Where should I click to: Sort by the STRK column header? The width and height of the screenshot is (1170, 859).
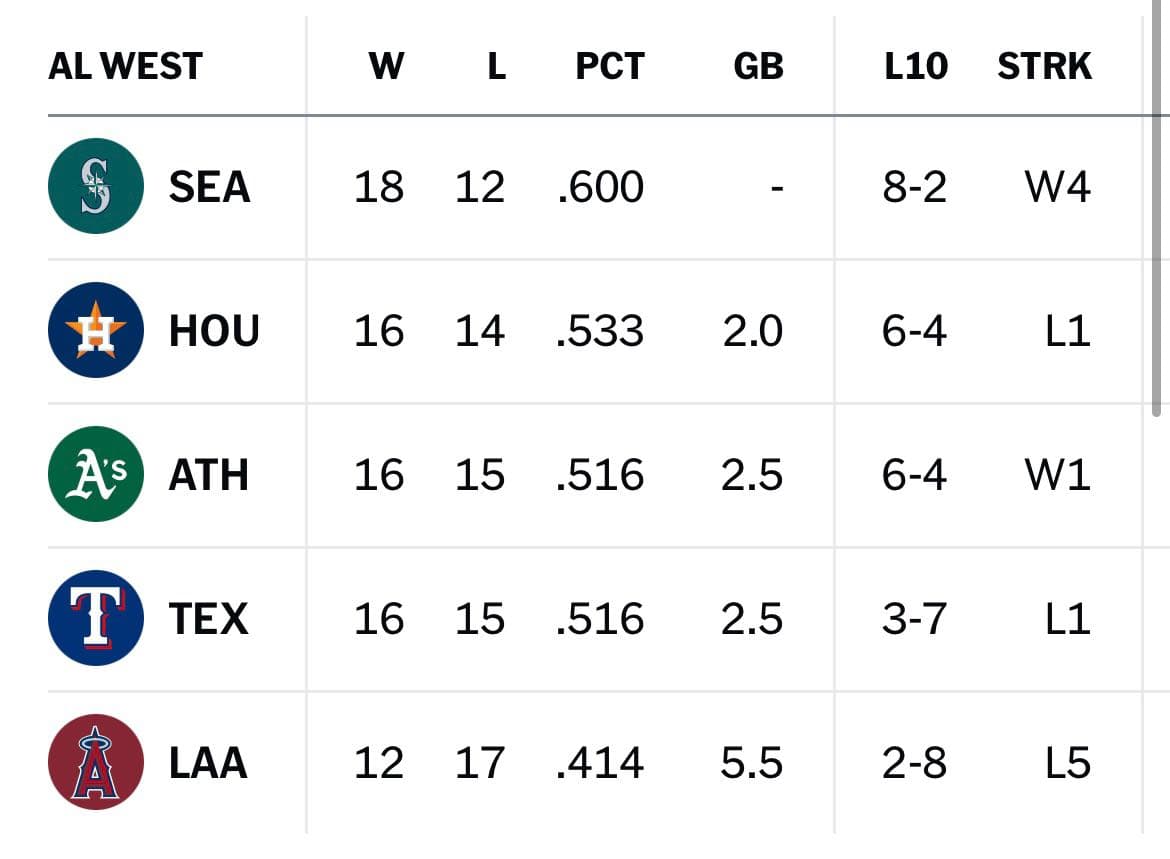[1044, 67]
